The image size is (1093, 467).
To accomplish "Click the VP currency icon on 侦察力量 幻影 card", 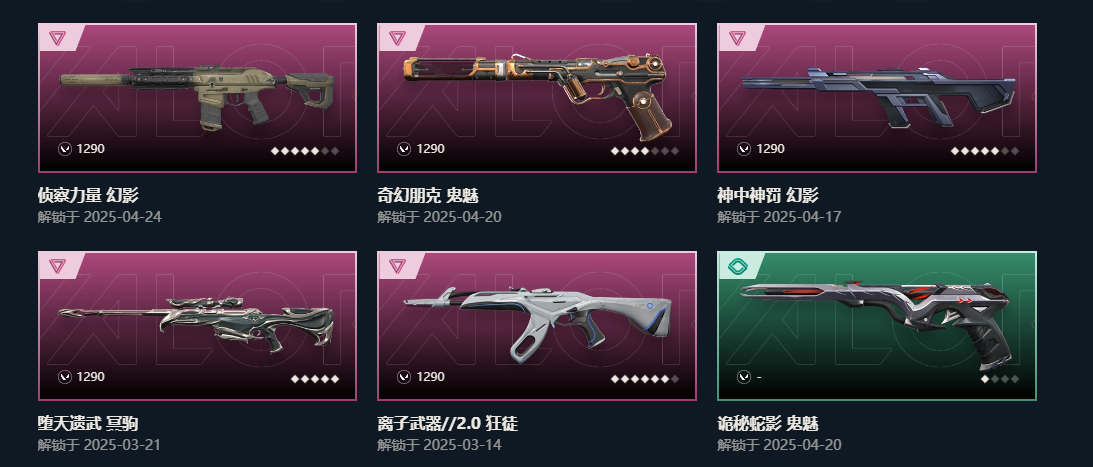I will coord(65,148).
